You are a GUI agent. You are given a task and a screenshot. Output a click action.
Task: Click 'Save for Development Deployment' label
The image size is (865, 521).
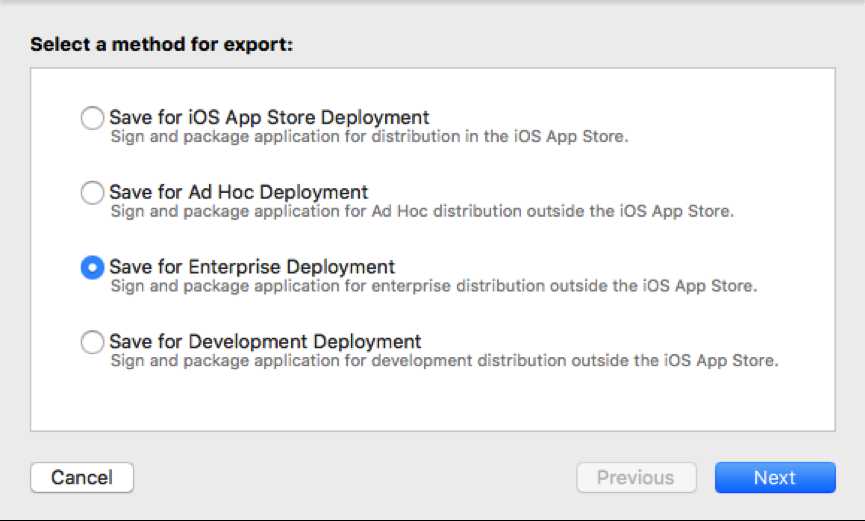click(265, 342)
